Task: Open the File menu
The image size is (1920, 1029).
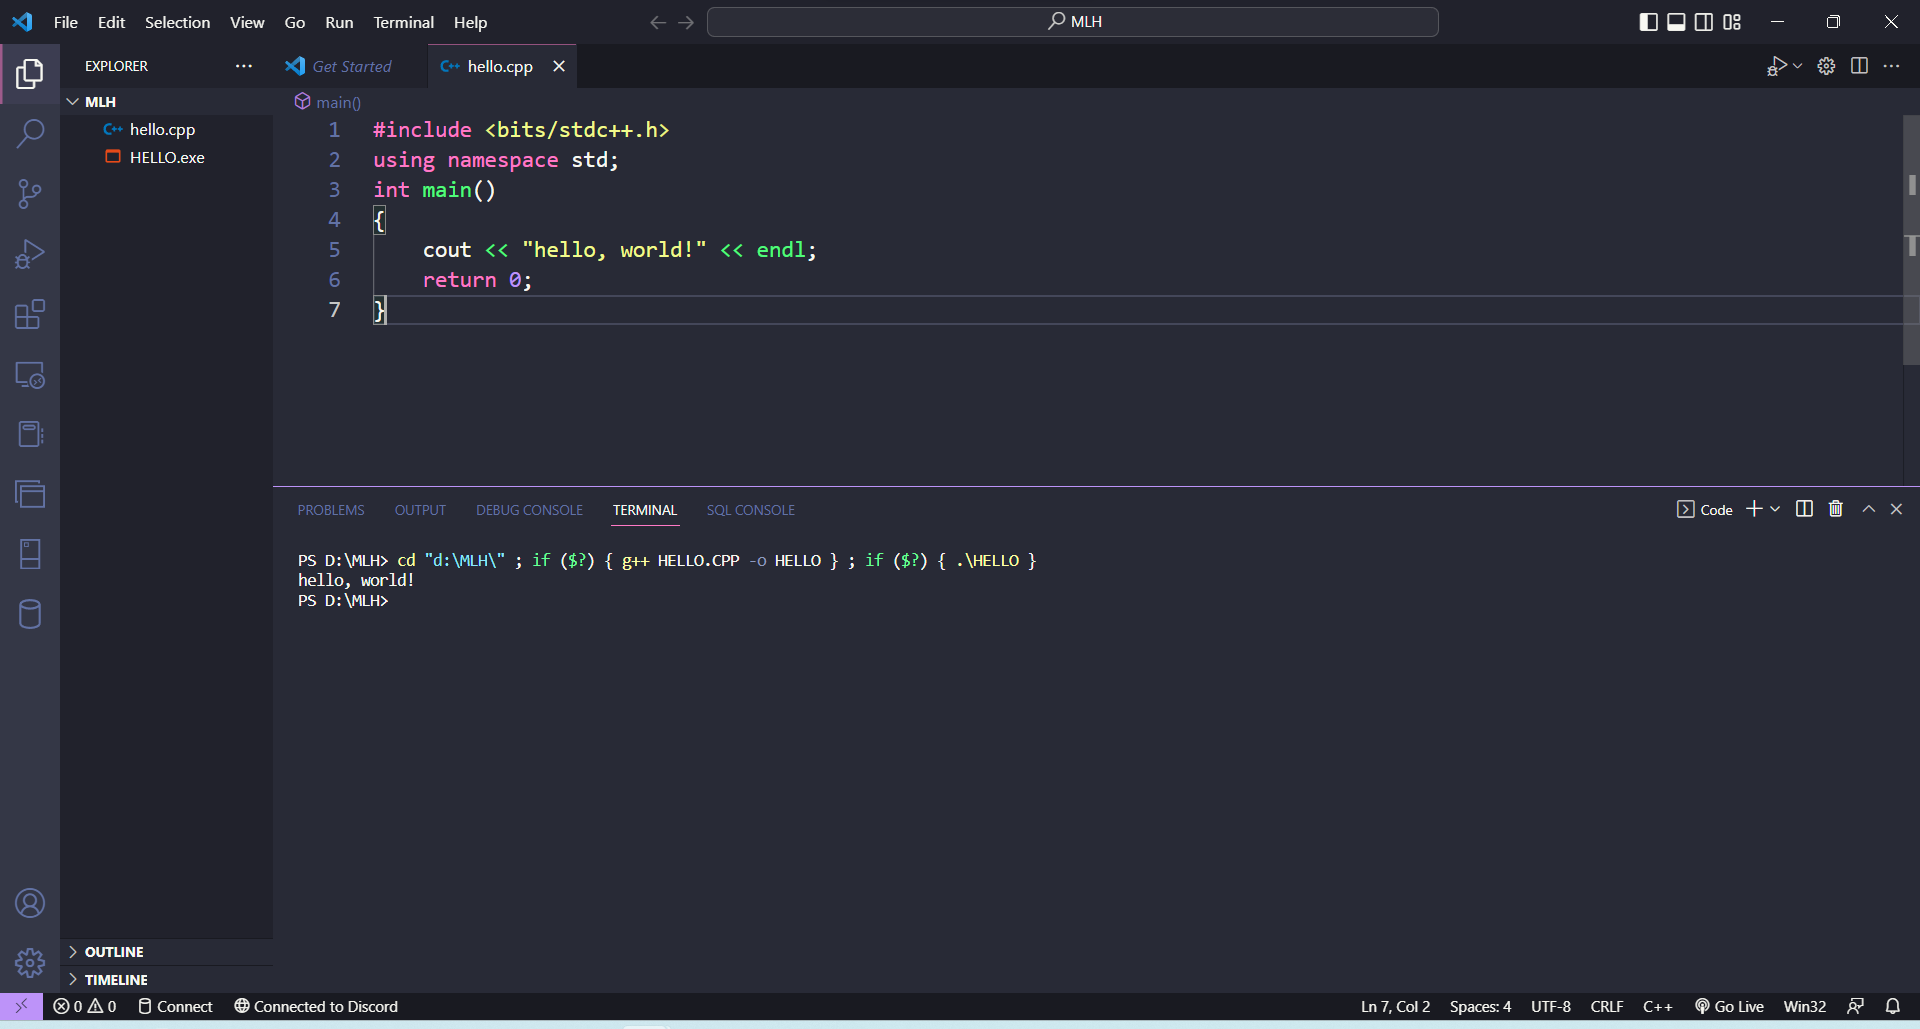Action: coord(66,22)
